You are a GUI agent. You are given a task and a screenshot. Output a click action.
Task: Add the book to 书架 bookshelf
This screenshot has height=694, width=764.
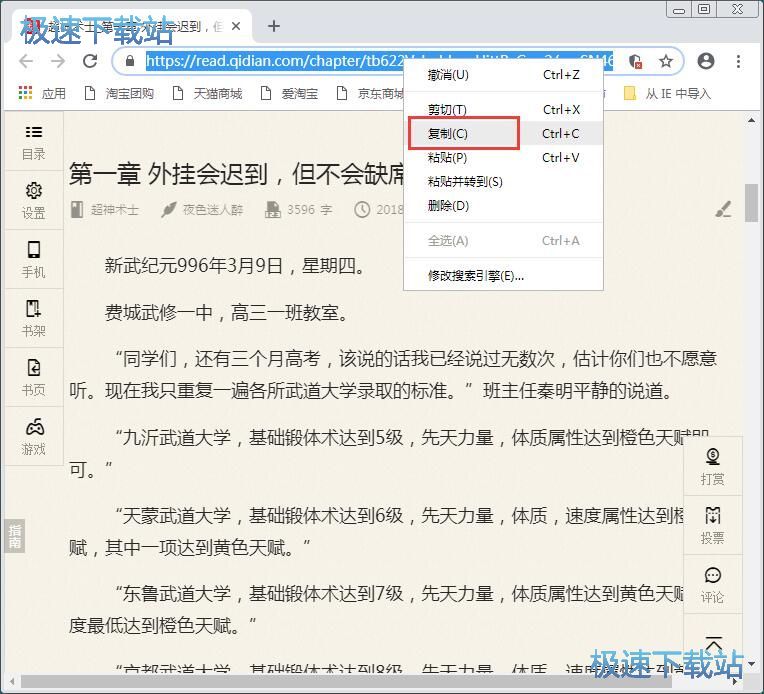[x=34, y=318]
